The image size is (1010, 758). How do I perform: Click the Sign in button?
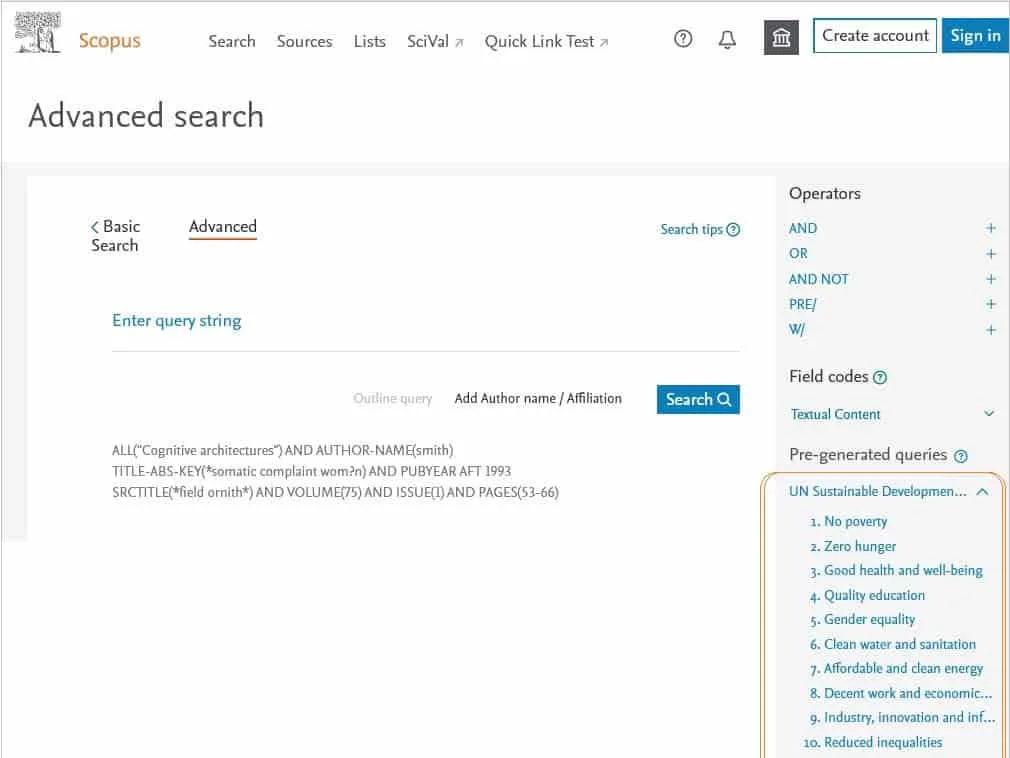(x=974, y=36)
